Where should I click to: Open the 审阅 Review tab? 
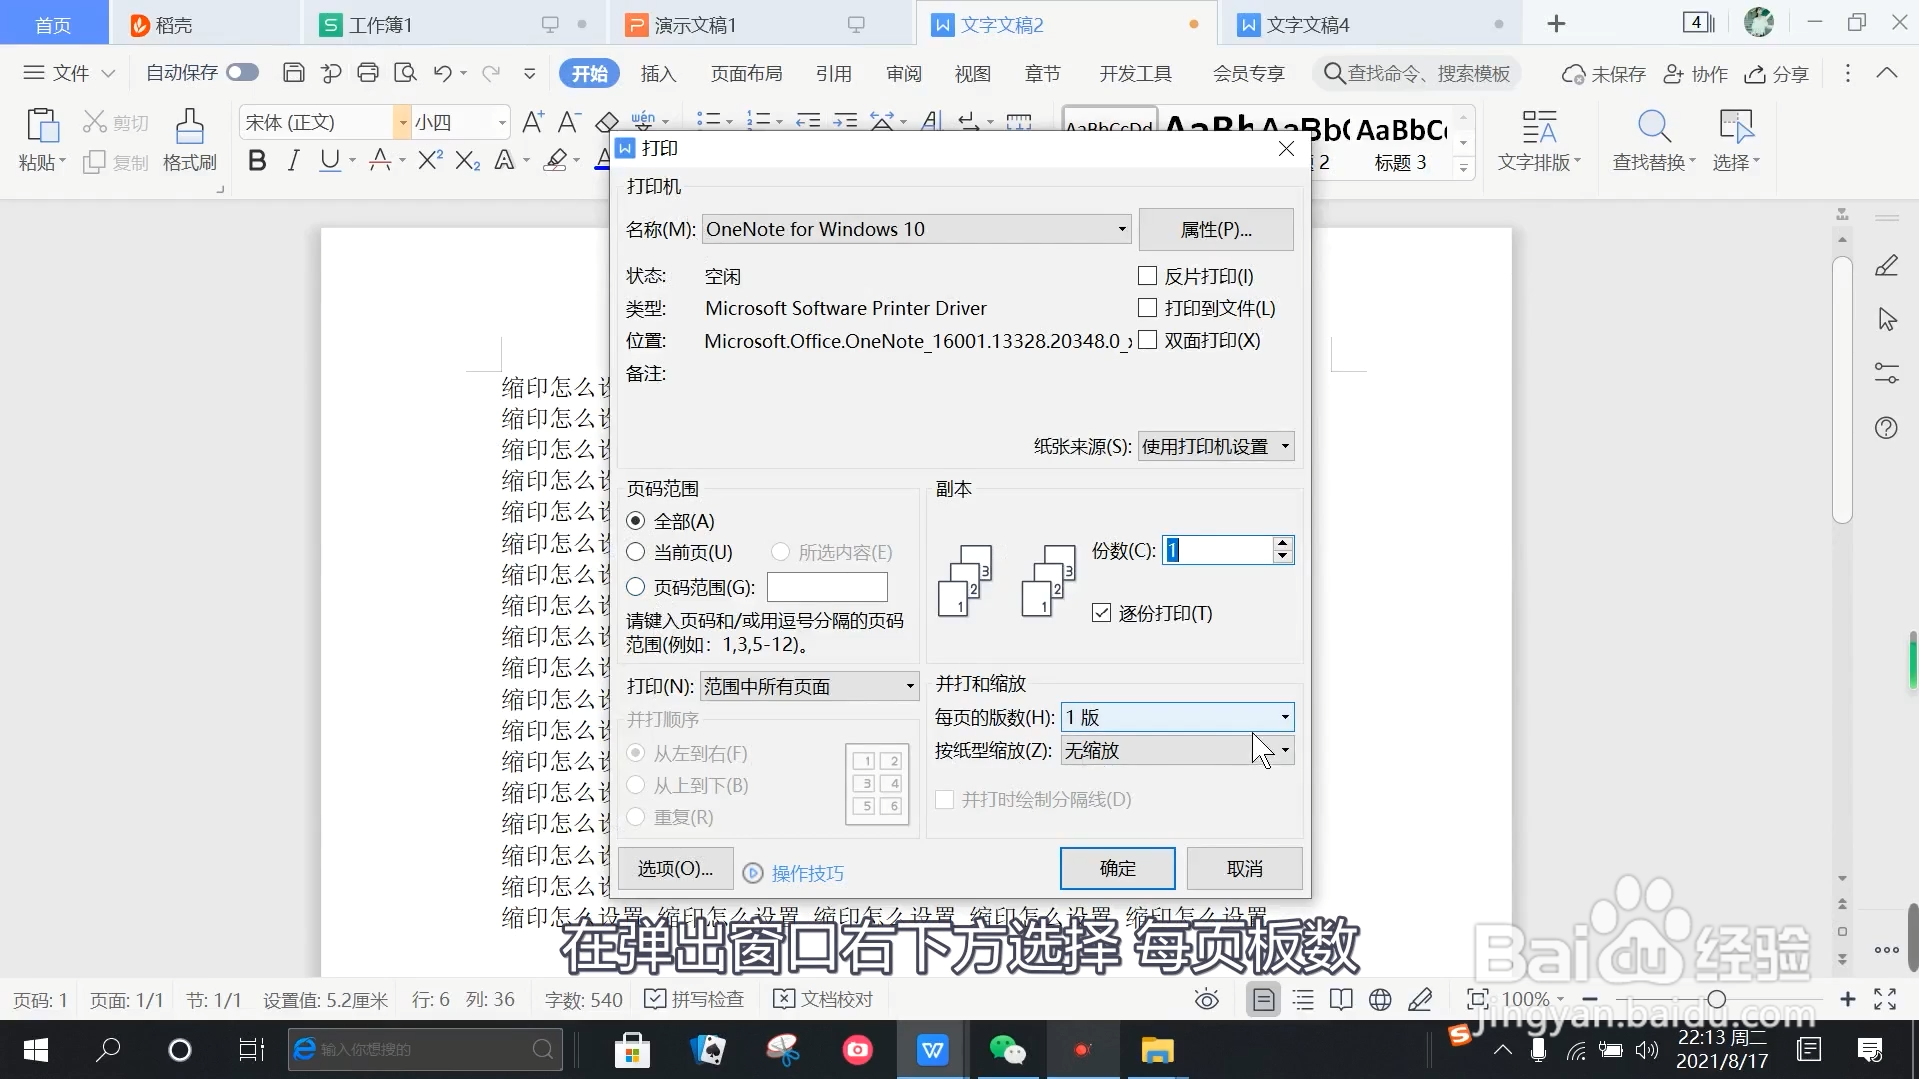point(904,73)
